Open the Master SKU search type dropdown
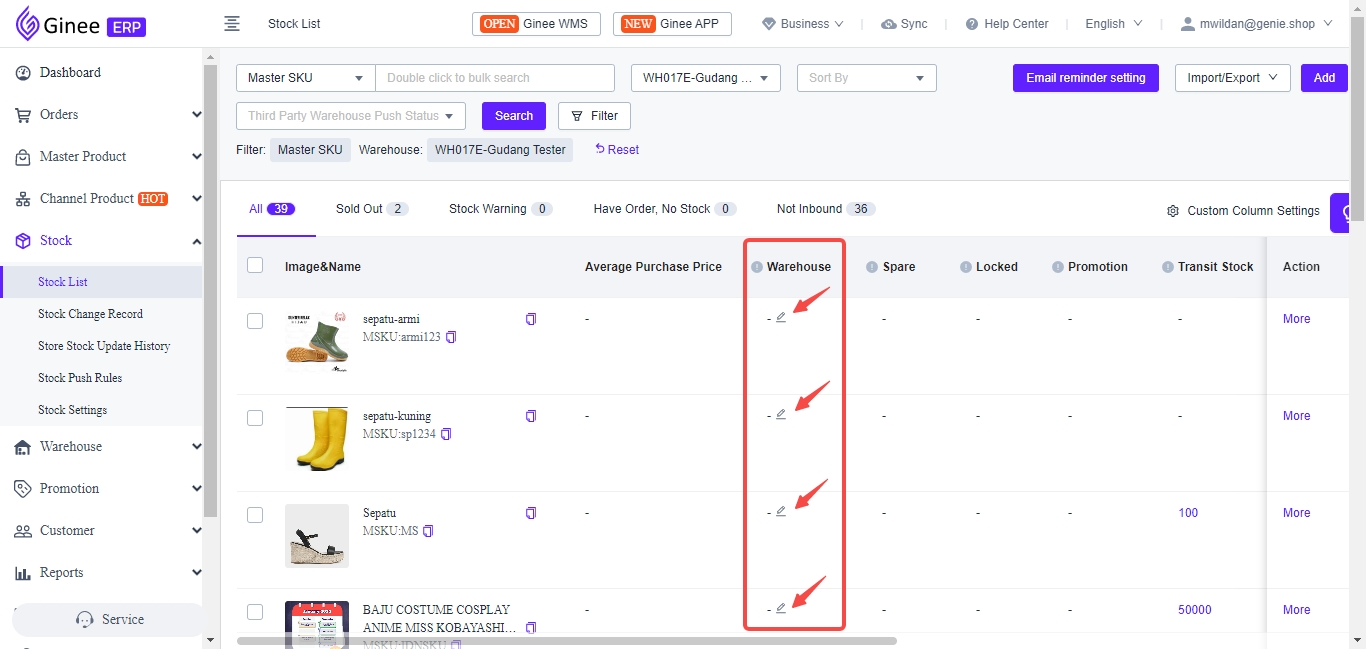Viewport: 1366px width, 649px height. pos(306,78)
